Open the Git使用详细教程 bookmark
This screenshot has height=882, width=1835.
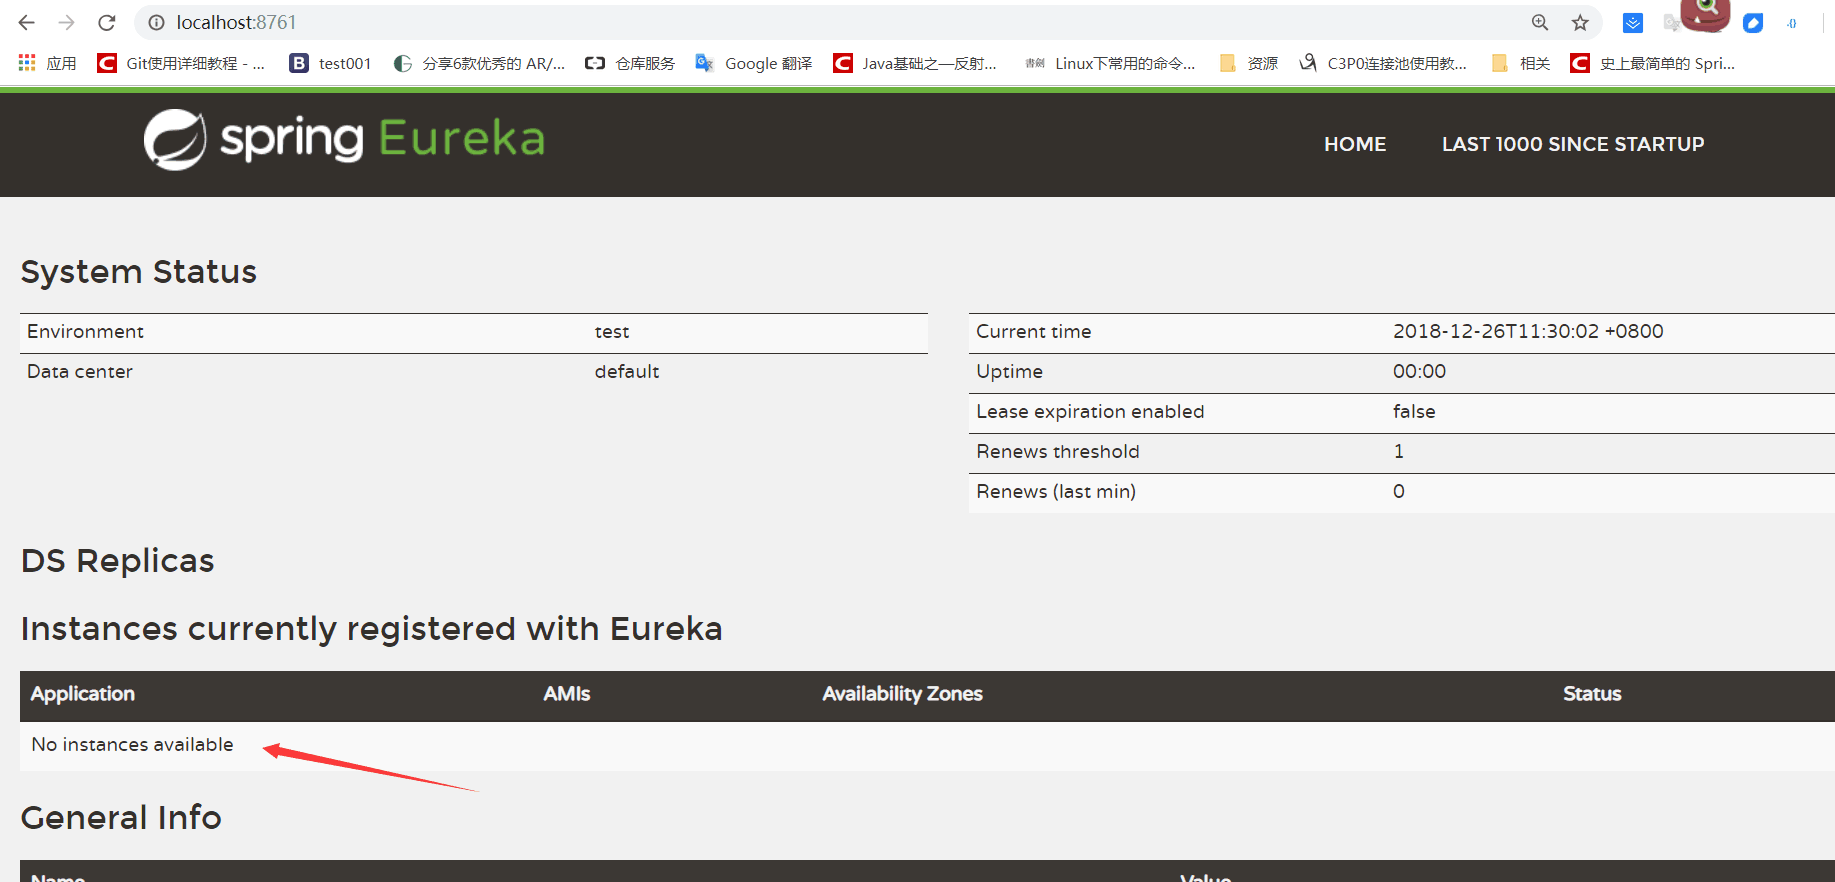coord(181,63)
